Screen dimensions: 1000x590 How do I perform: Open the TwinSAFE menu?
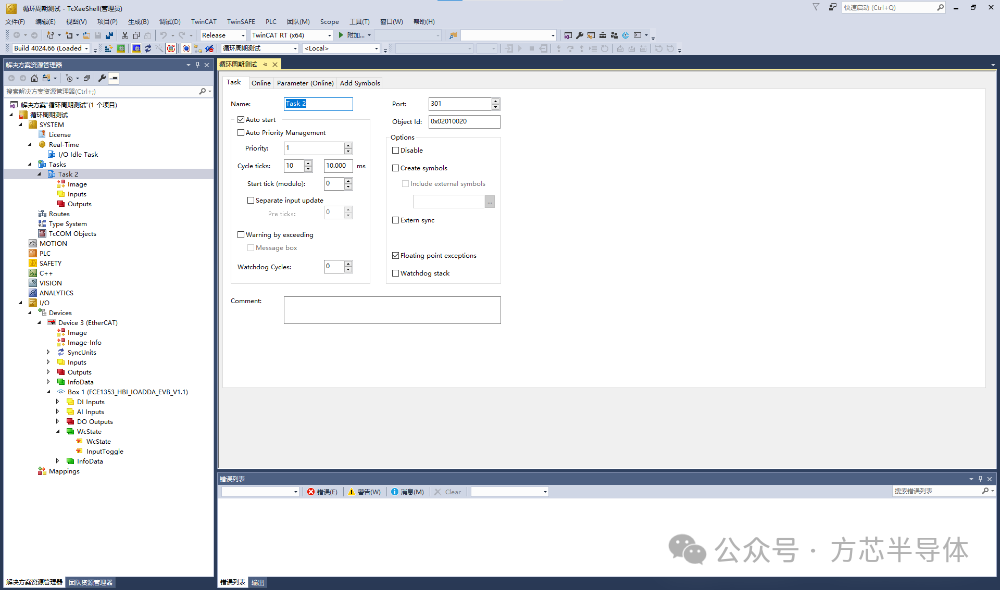[241, 22]
